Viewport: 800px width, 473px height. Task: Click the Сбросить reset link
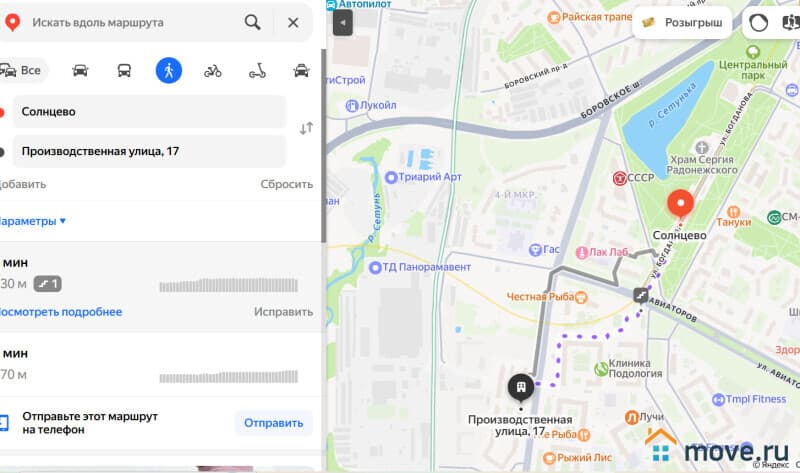[x=287, y=184]
